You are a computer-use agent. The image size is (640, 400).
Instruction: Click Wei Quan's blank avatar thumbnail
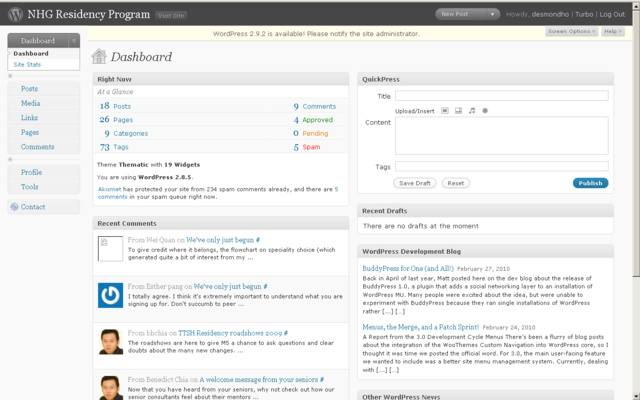point(110,249)
